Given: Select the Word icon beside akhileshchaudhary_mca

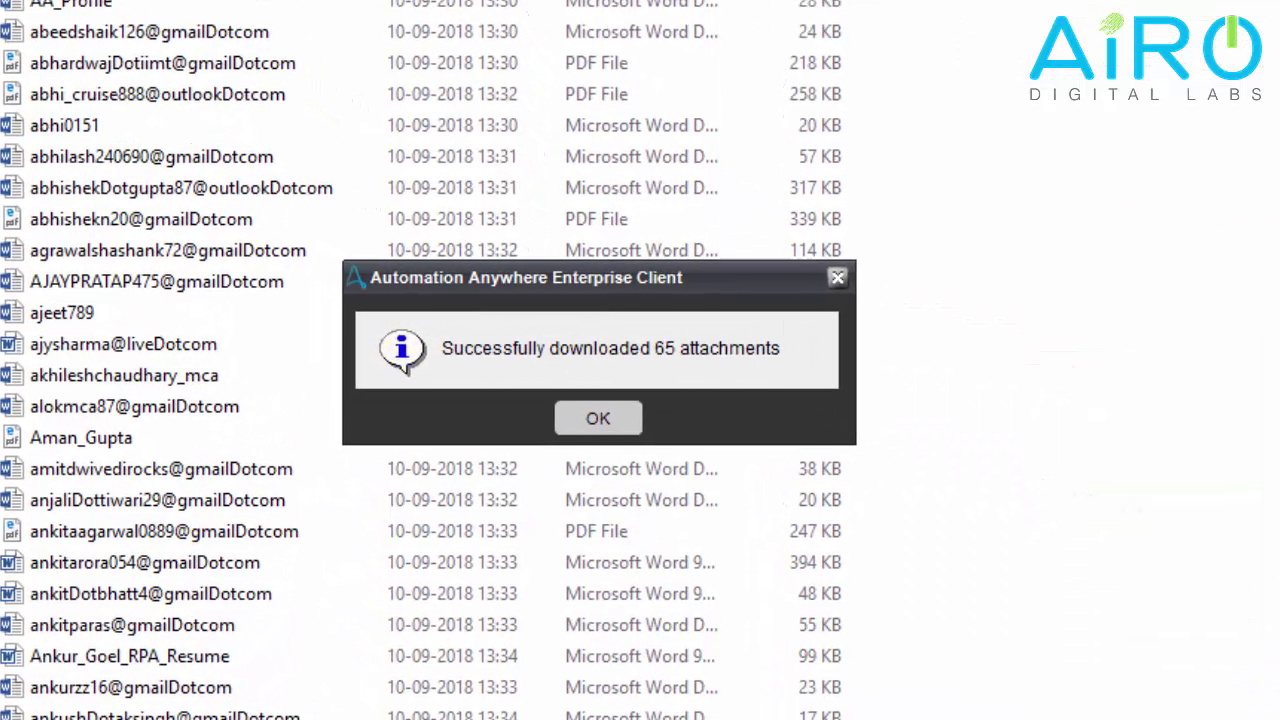Looking at the screenshot, I should point(11,375).
